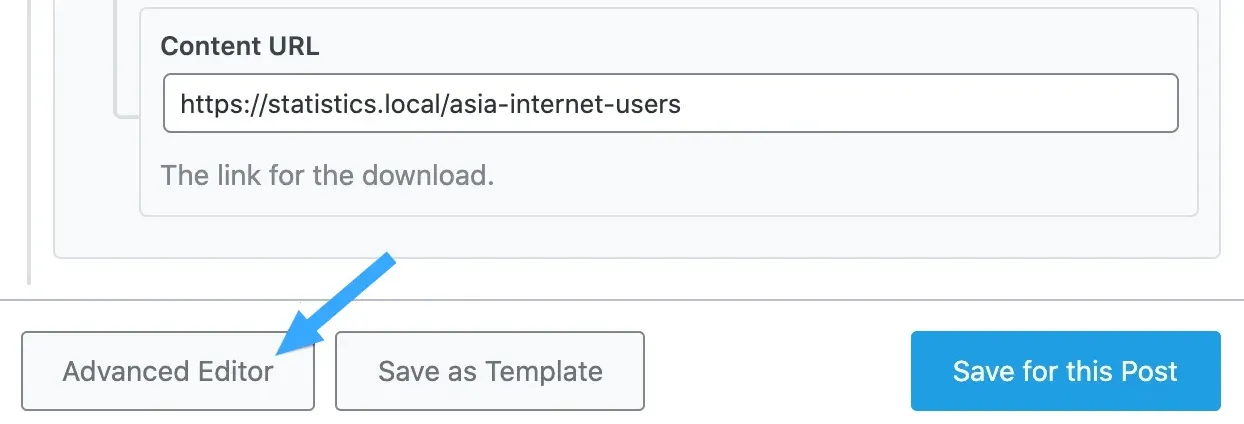
Task: Click the horizontal divider above the footer buttons
Action: coord(620,299)
